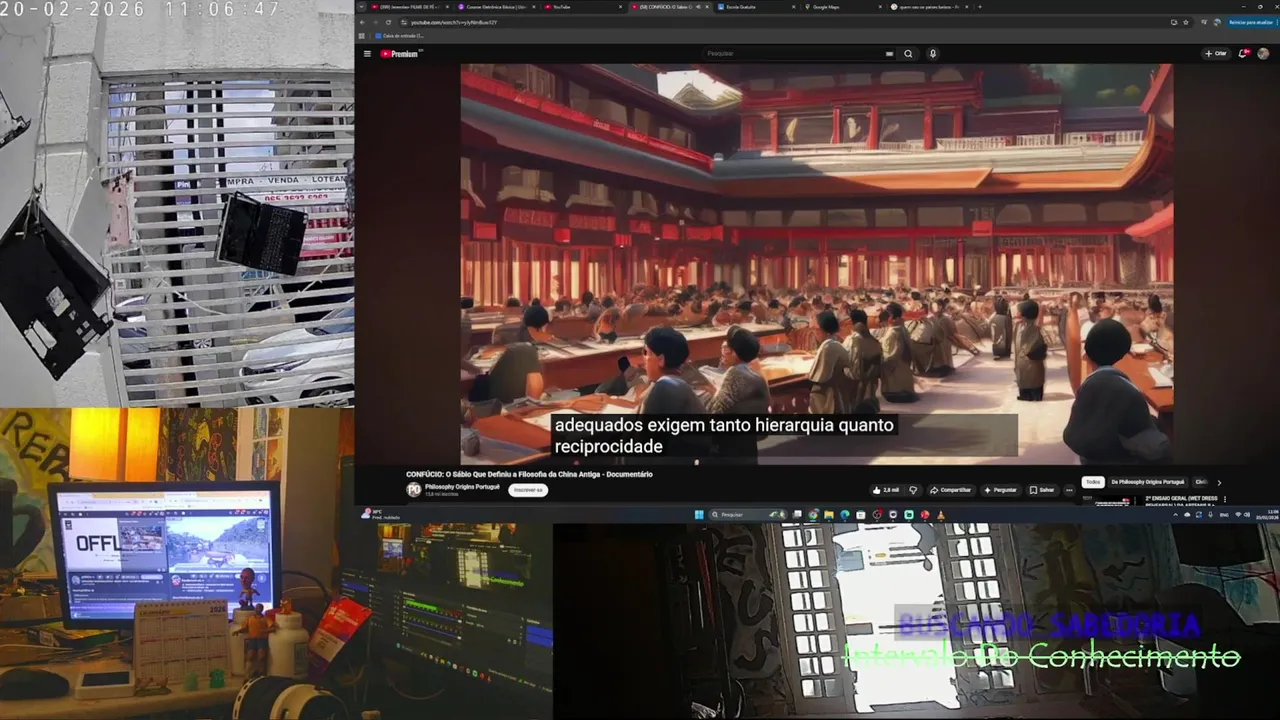Screen dimensions: 1280x720
Task: Open the bookmarks bar apps grid icon
Action: [x=362, y=36]
